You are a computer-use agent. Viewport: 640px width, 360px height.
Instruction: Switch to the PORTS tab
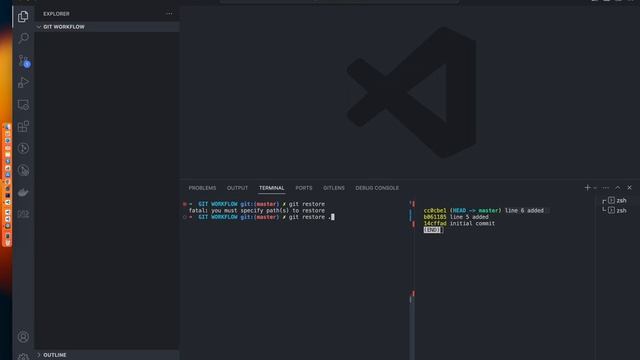pyautogui.click(x=304, y=188)
